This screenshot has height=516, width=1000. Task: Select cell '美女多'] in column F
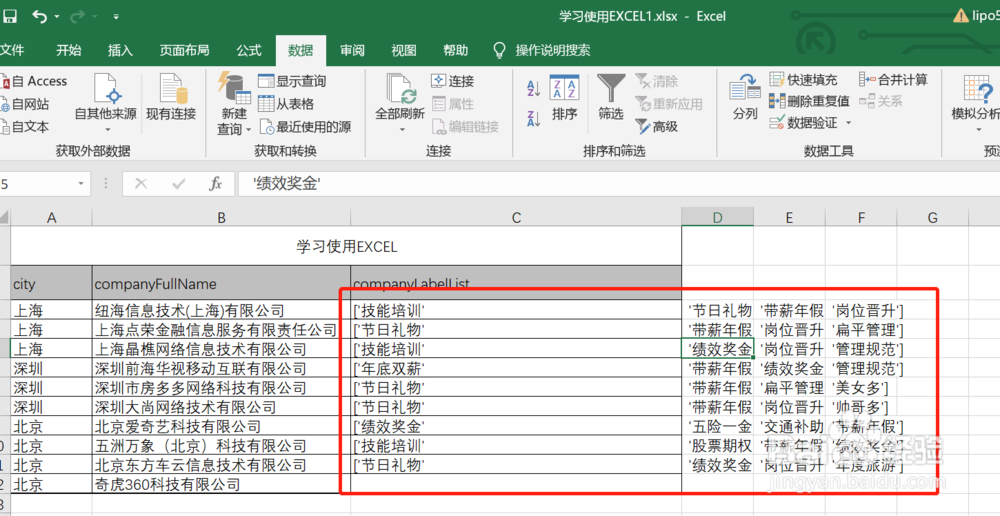point(861,387)
